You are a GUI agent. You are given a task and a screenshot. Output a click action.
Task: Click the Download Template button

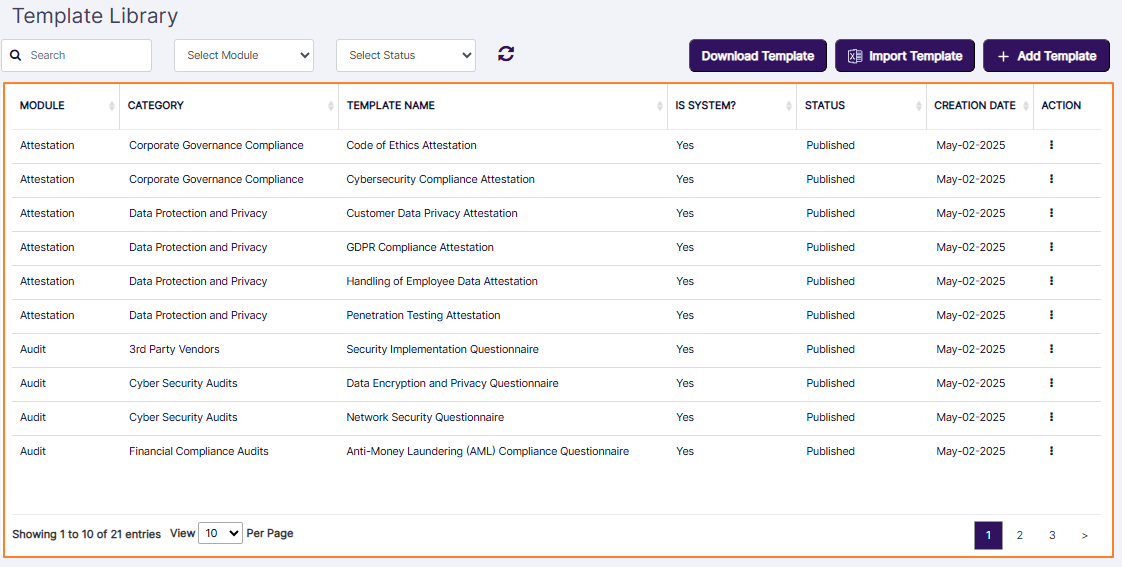coord(758,56)
